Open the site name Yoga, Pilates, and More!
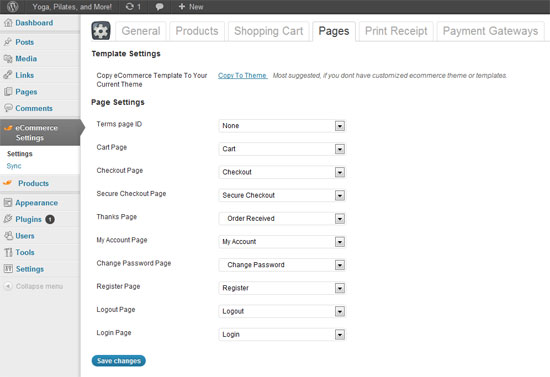550x377 pixels. 72,7
